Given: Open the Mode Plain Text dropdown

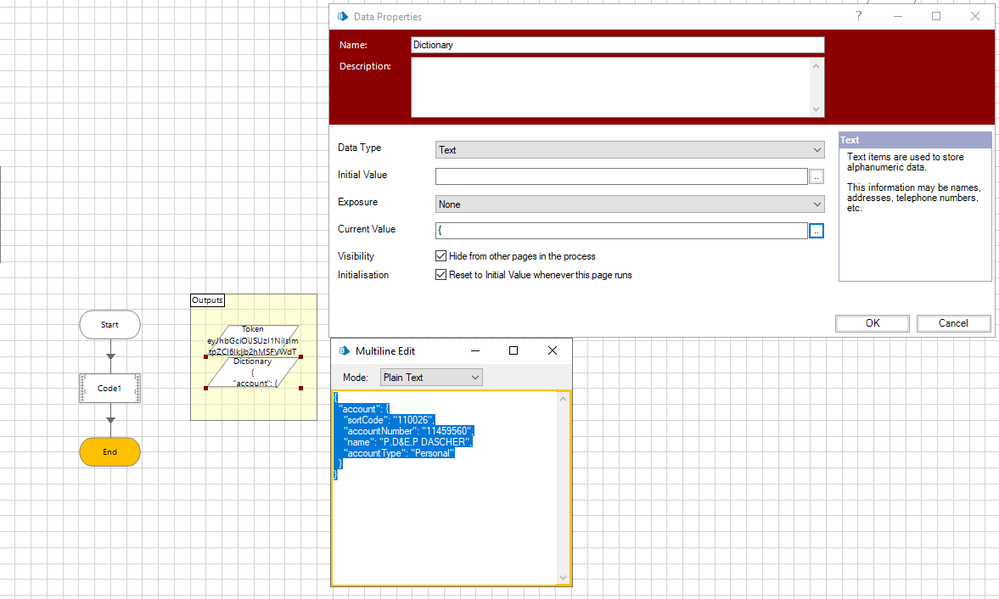Looking at the screenshot, I should point(430,377).
